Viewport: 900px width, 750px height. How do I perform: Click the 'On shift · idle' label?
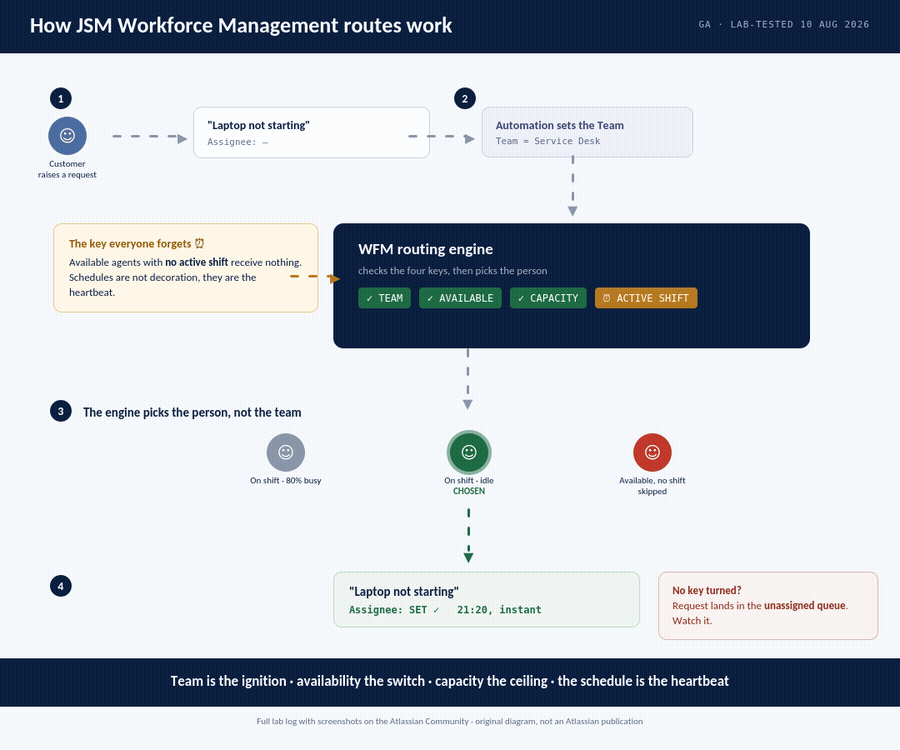469,480
